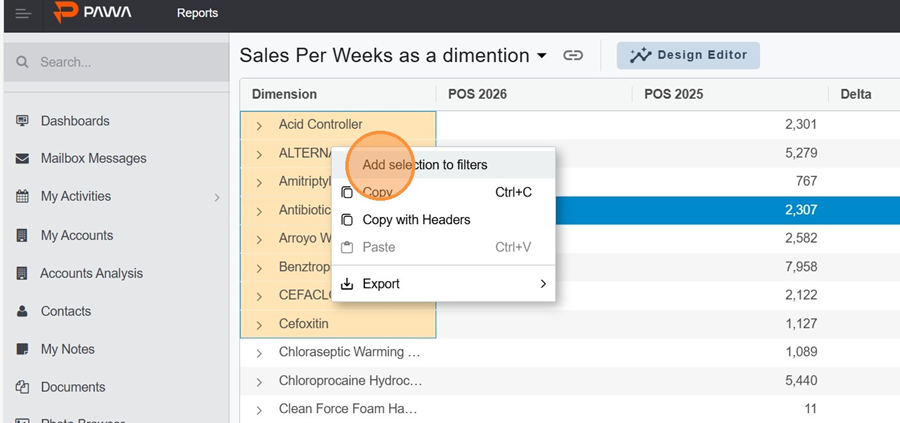Expand the Cefoxitin row

259,325
